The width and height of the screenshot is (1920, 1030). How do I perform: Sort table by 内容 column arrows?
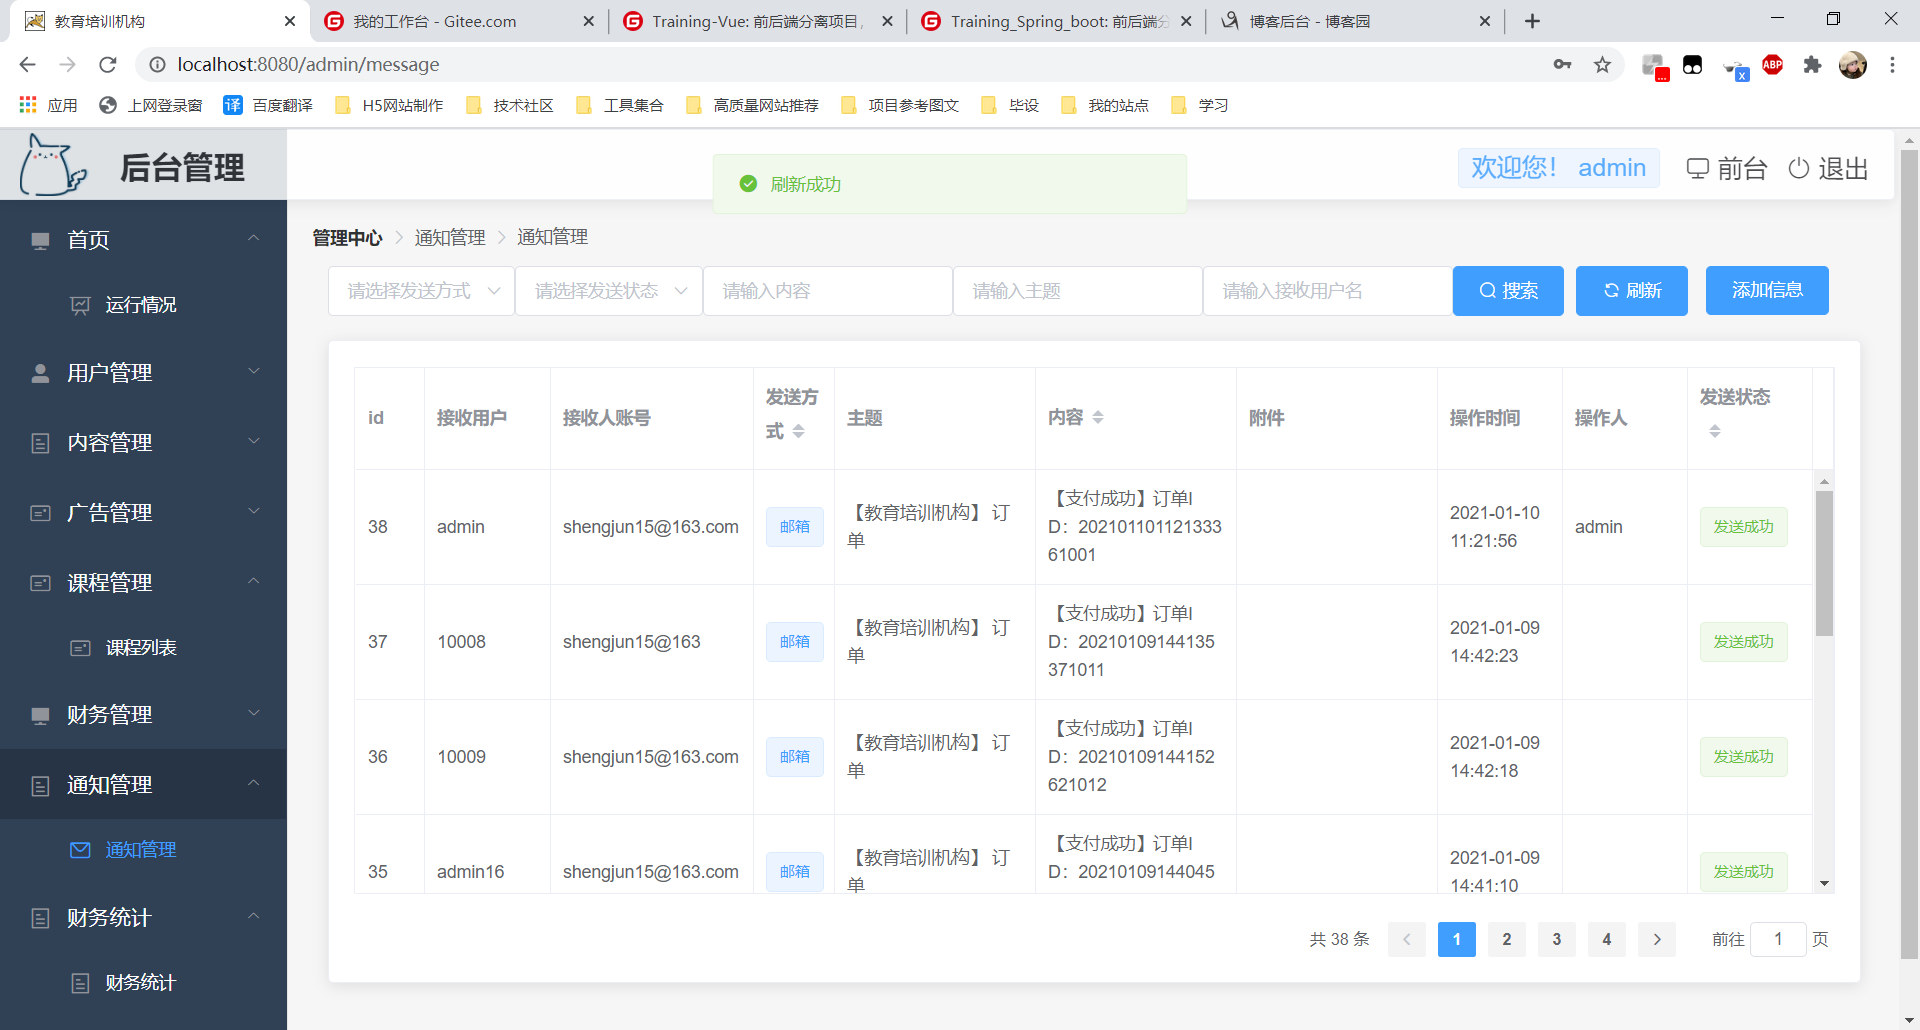tap(1098, 417)
